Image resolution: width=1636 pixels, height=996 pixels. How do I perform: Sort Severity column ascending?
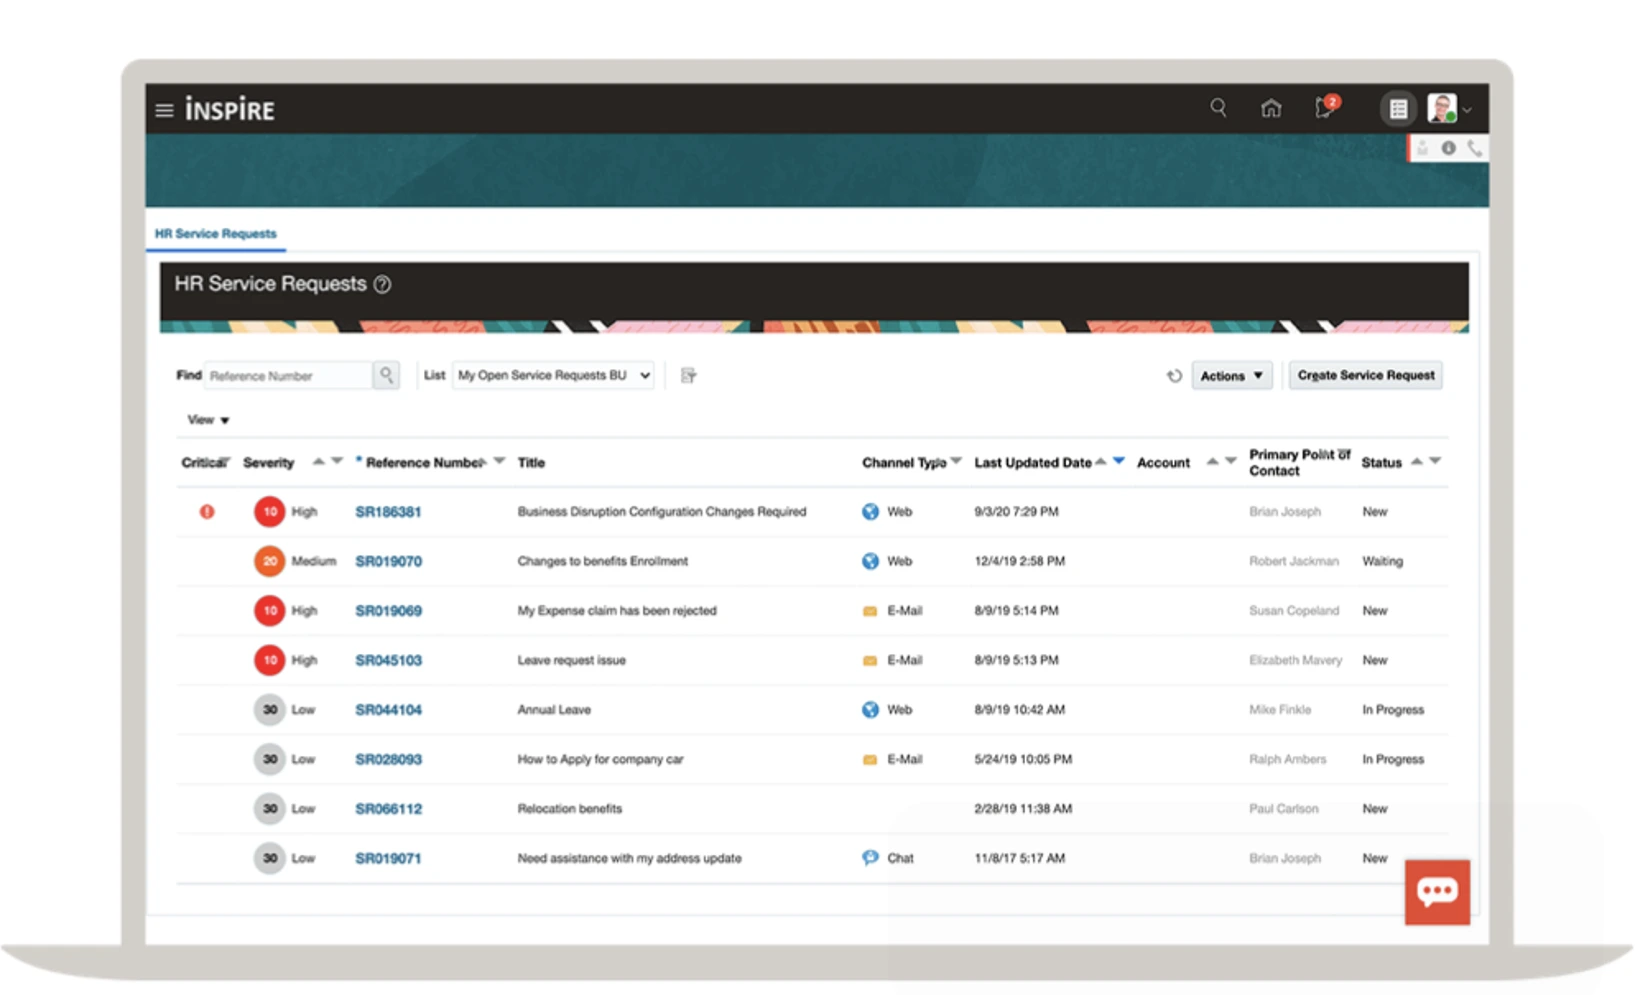pos(318,461)
